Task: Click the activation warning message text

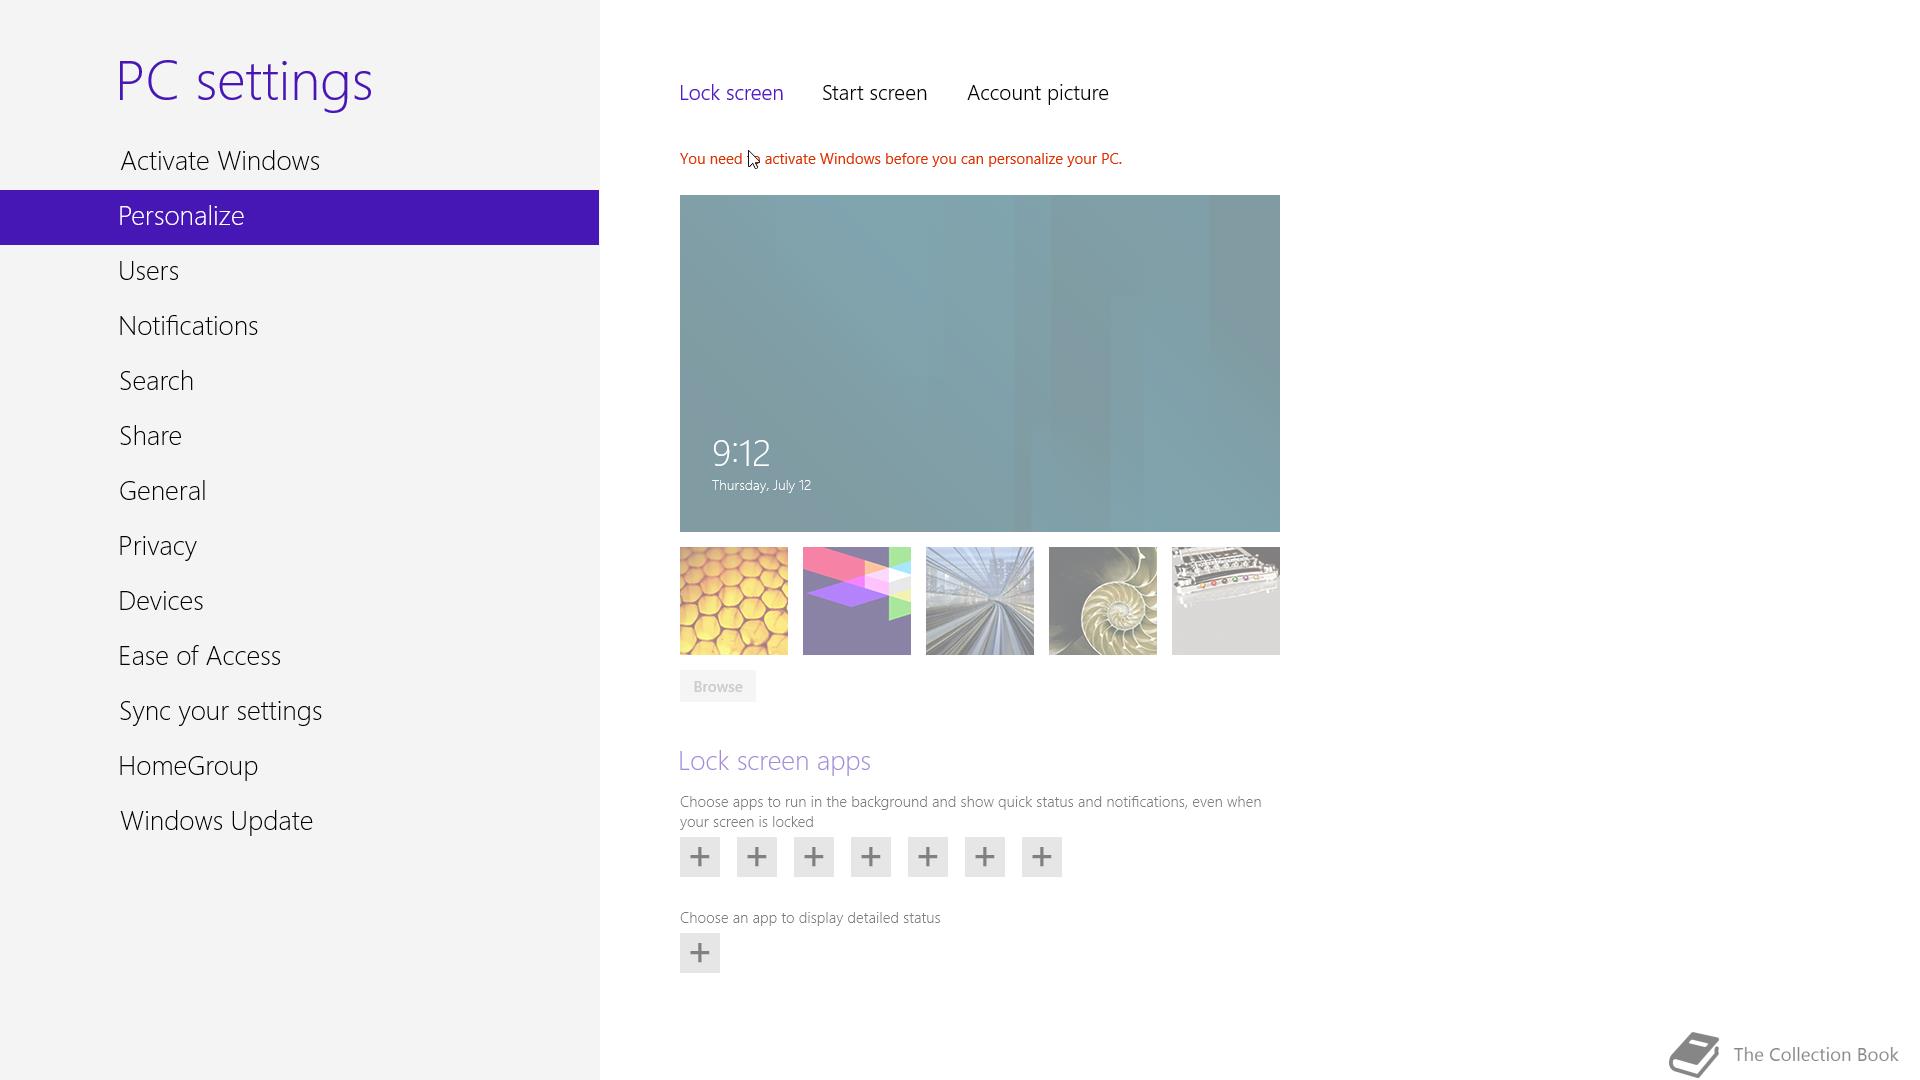Action: pos(901,159)
